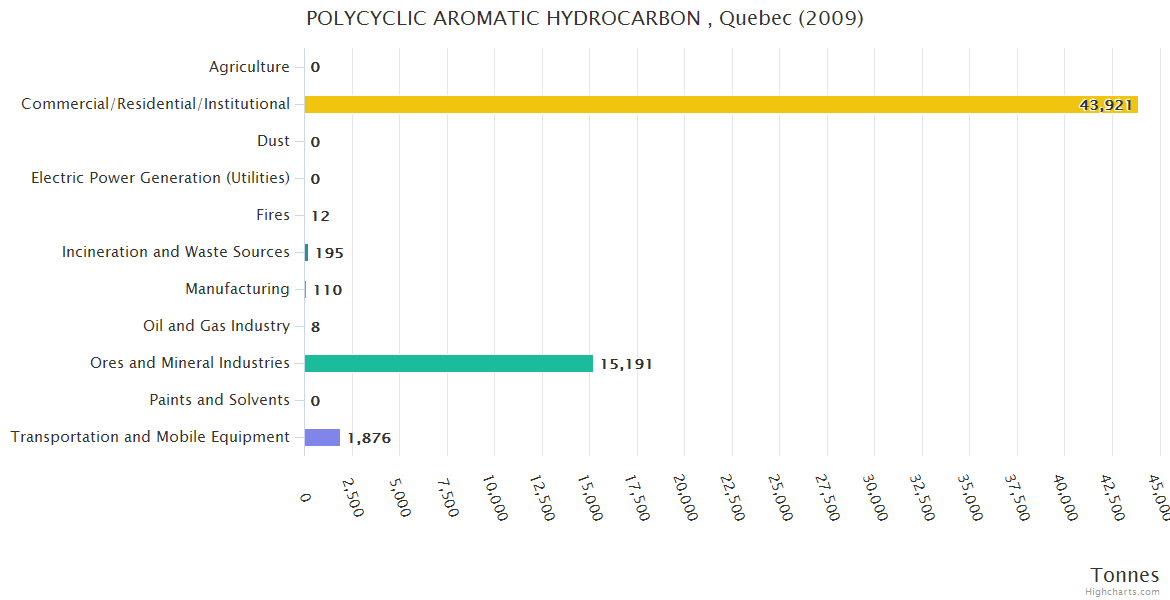Click the Fires category label
Image resolution: width=1170 pixels, height=600 pixels.
[x=273, y=215]
